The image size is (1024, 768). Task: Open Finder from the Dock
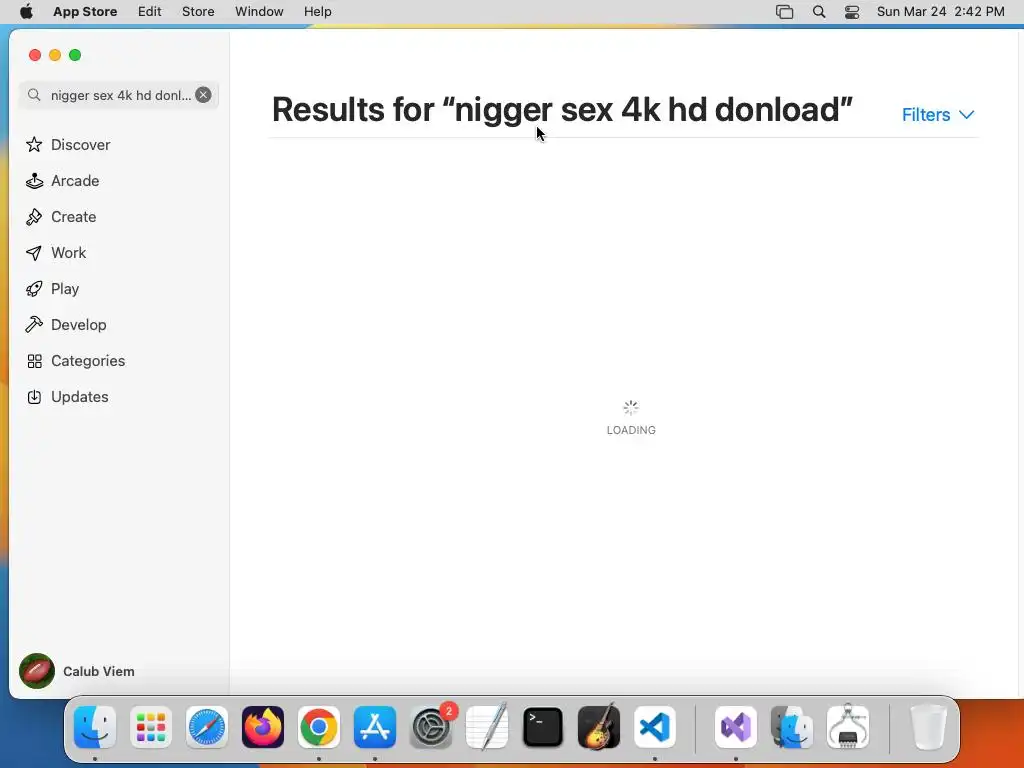[x=95, y=727]
